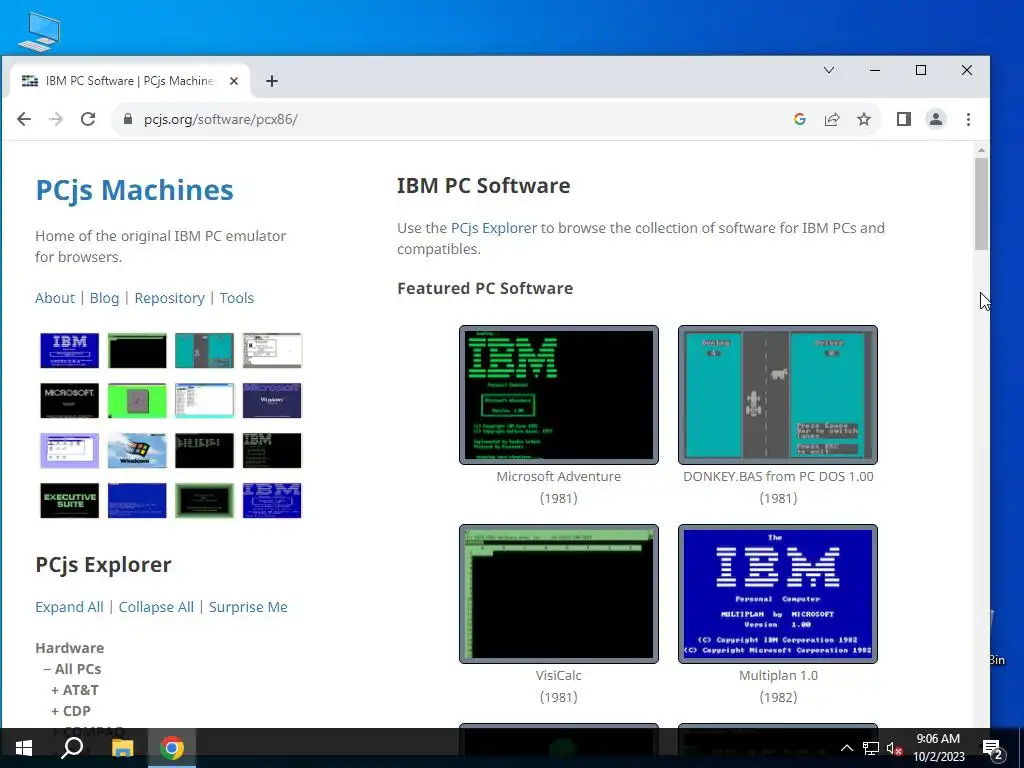This screenshot has height=768, width=1024.
Task: Open the Windows flag logo sidebar thumbnail
Action: (137, 451)
